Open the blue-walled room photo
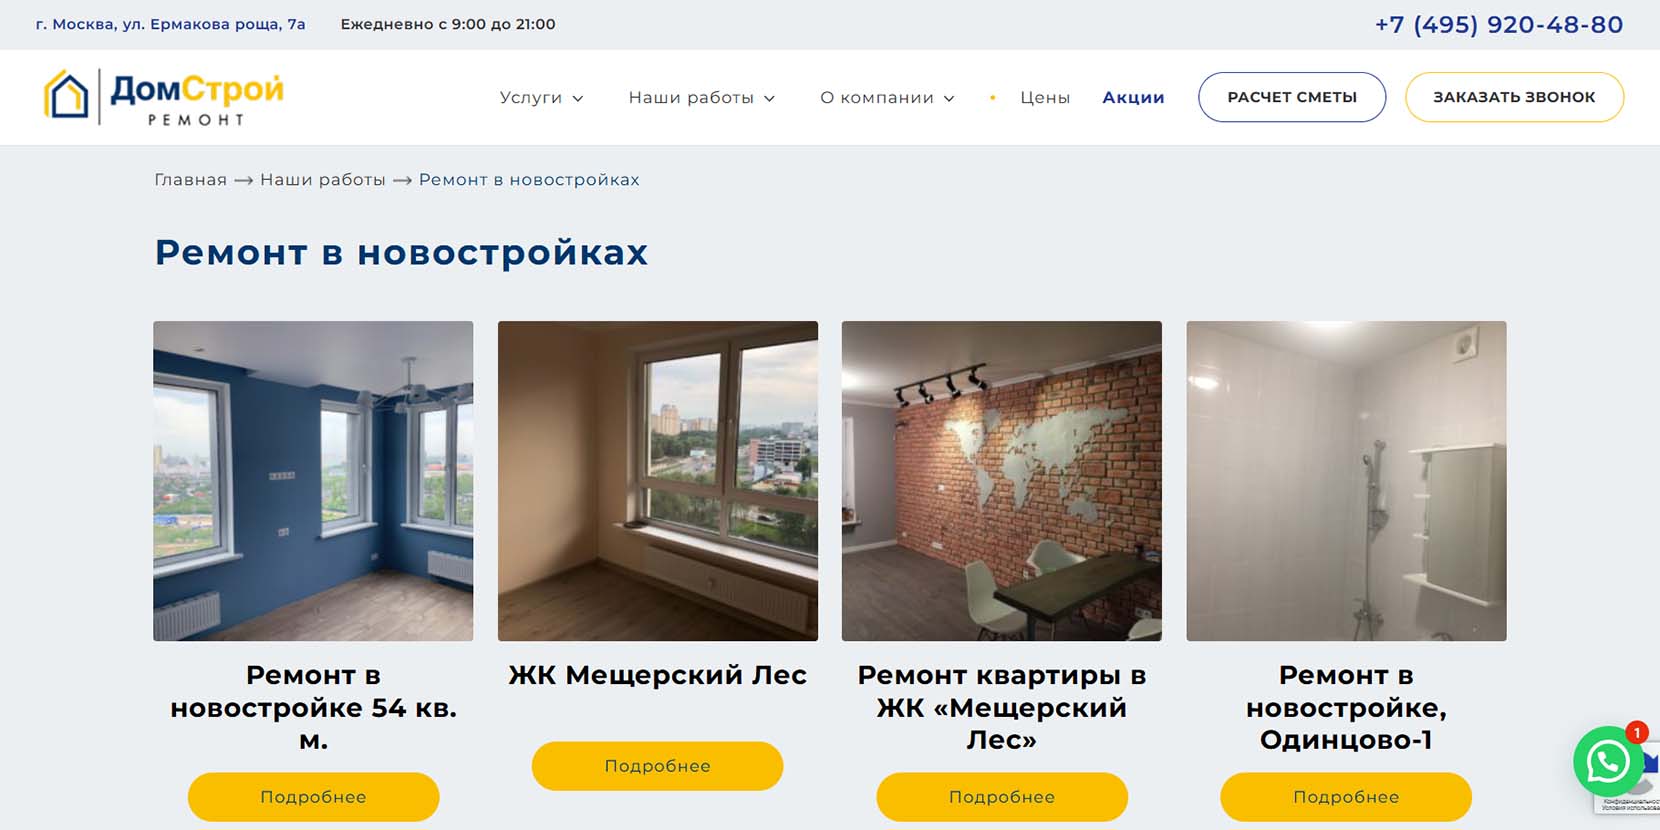The width and height of the screenshot is (1660, 830). click(x=313, y=481)
